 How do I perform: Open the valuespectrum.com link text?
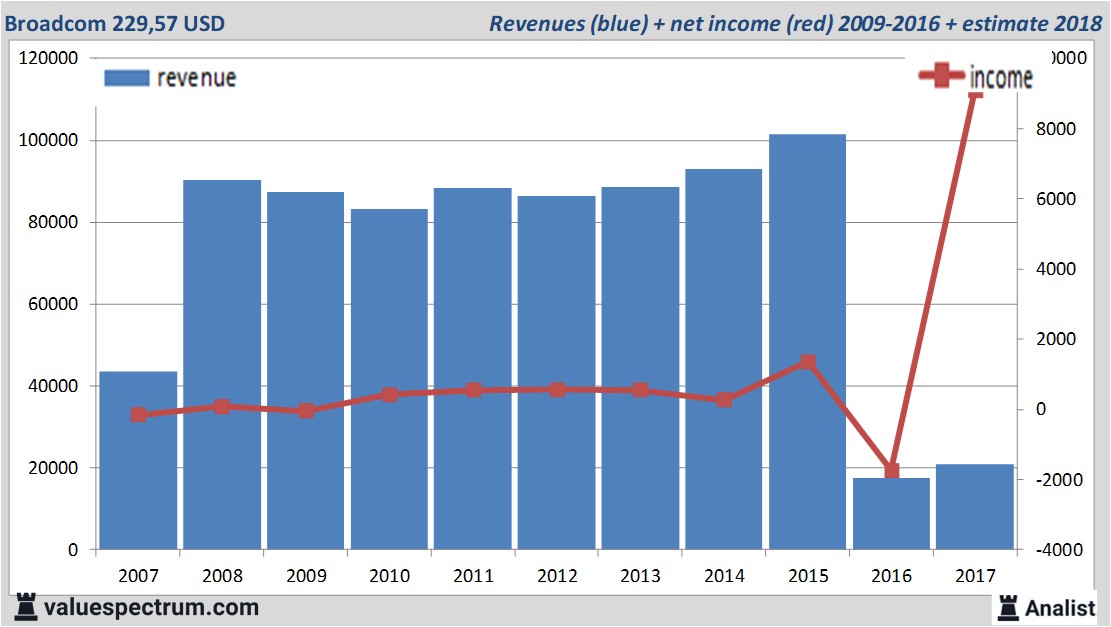coord(151,607)
